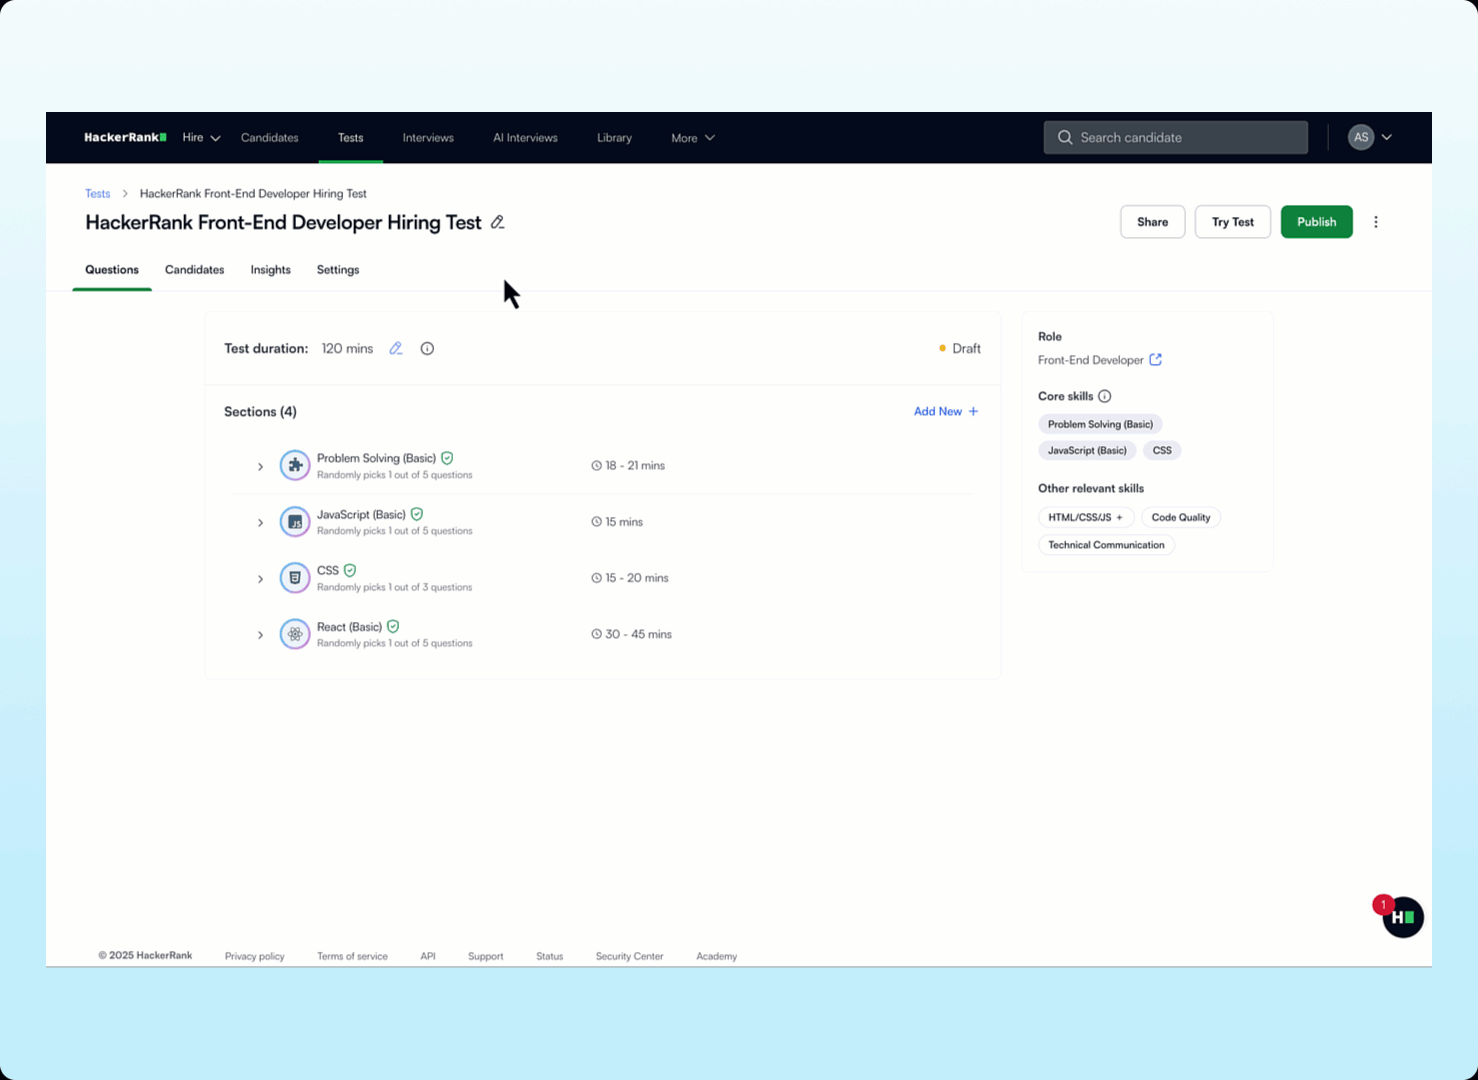The image size is (1478, 1080).
Task: Click the Core skills info icon
Action: click(1105, 396)
